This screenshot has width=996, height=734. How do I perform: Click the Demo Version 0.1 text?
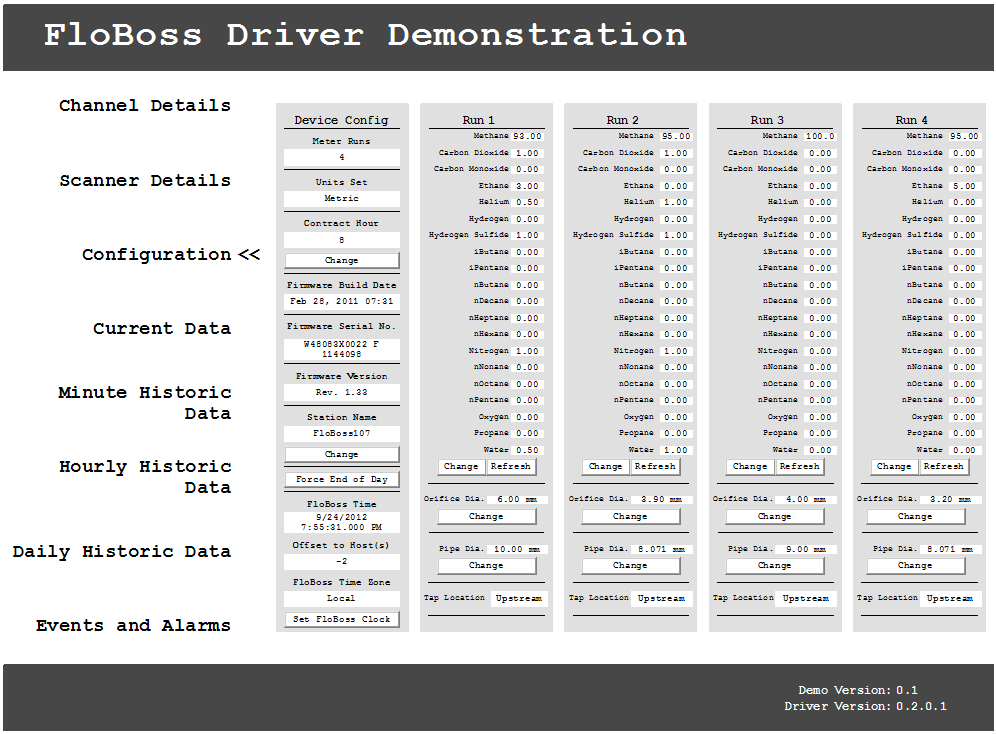point(858,690)
